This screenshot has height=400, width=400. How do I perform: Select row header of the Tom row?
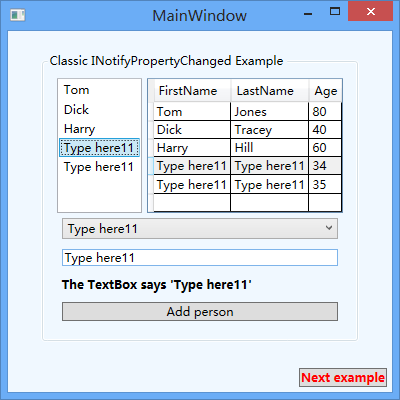click(x=151, y=112)
